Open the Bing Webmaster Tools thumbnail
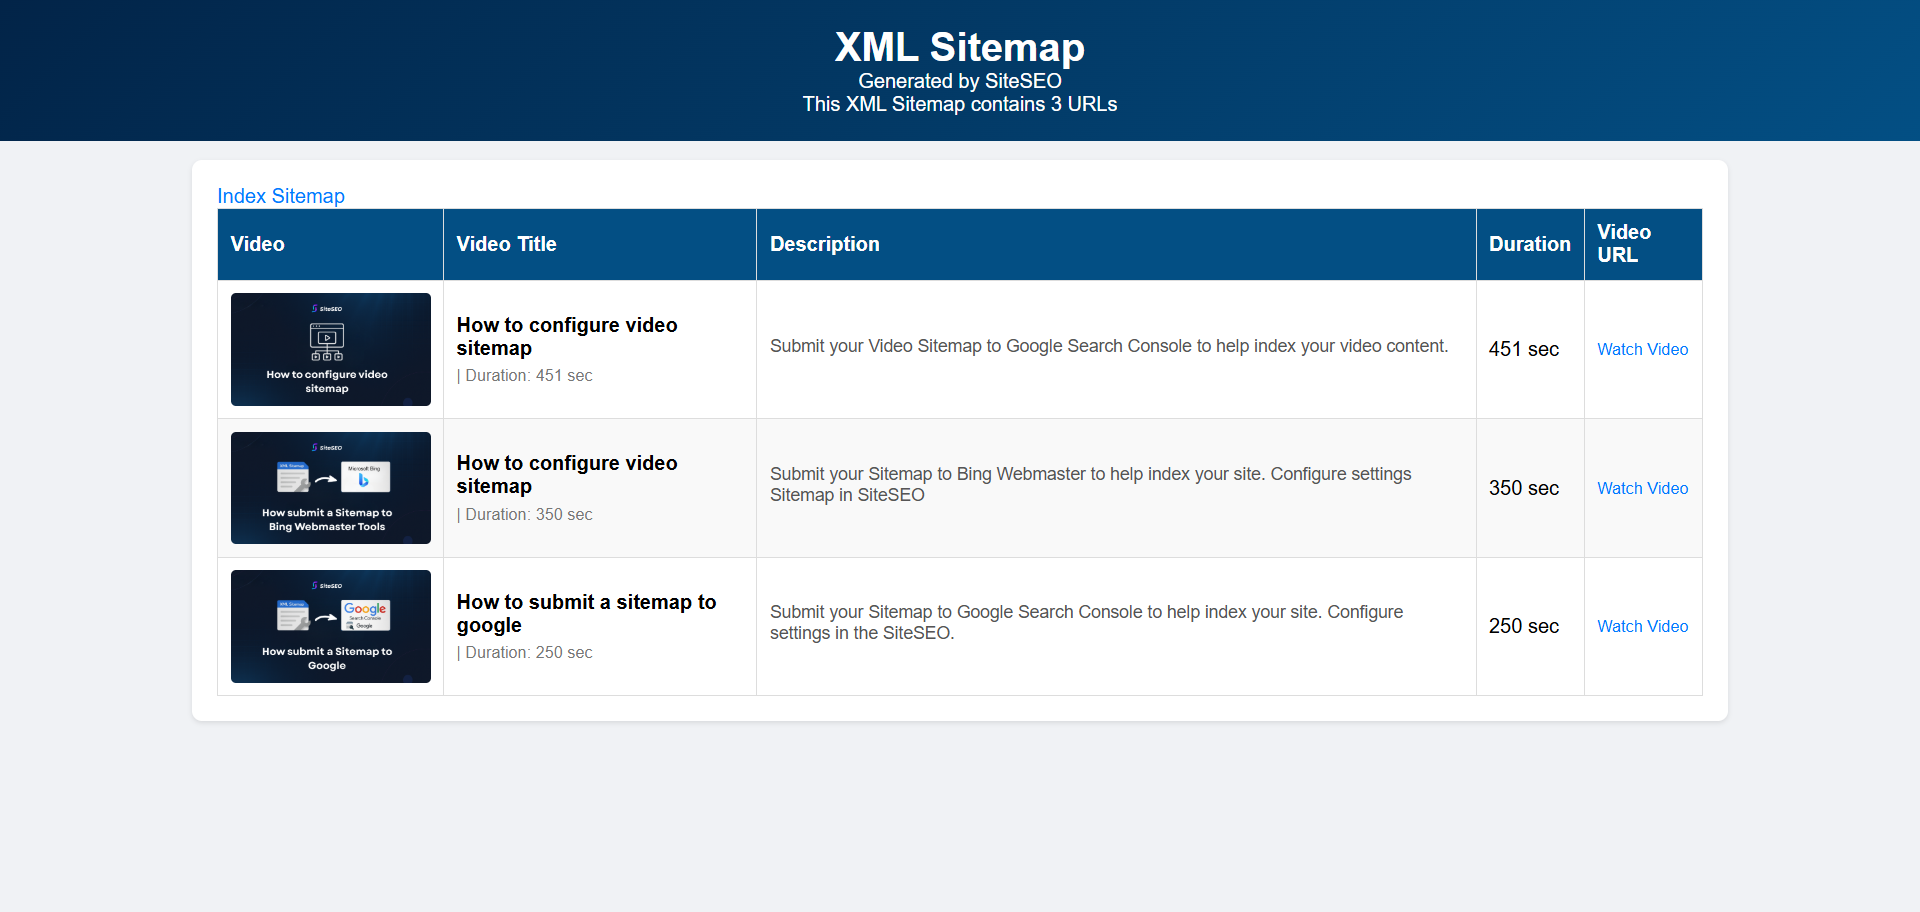 [331, 488]
